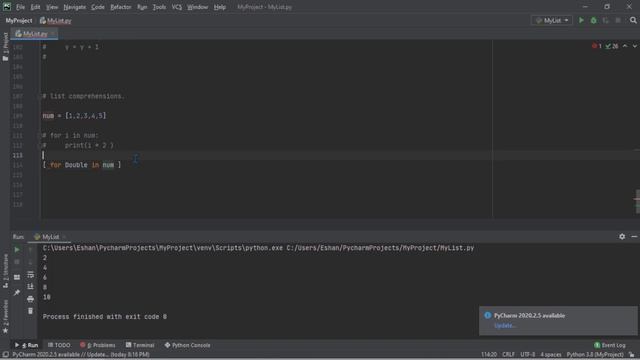
Task: Click the MyList.py path link in console output
Action: pos(380,248)
